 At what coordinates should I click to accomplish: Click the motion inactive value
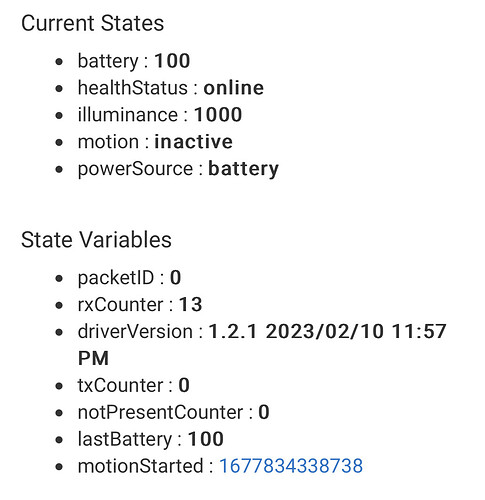193,142
